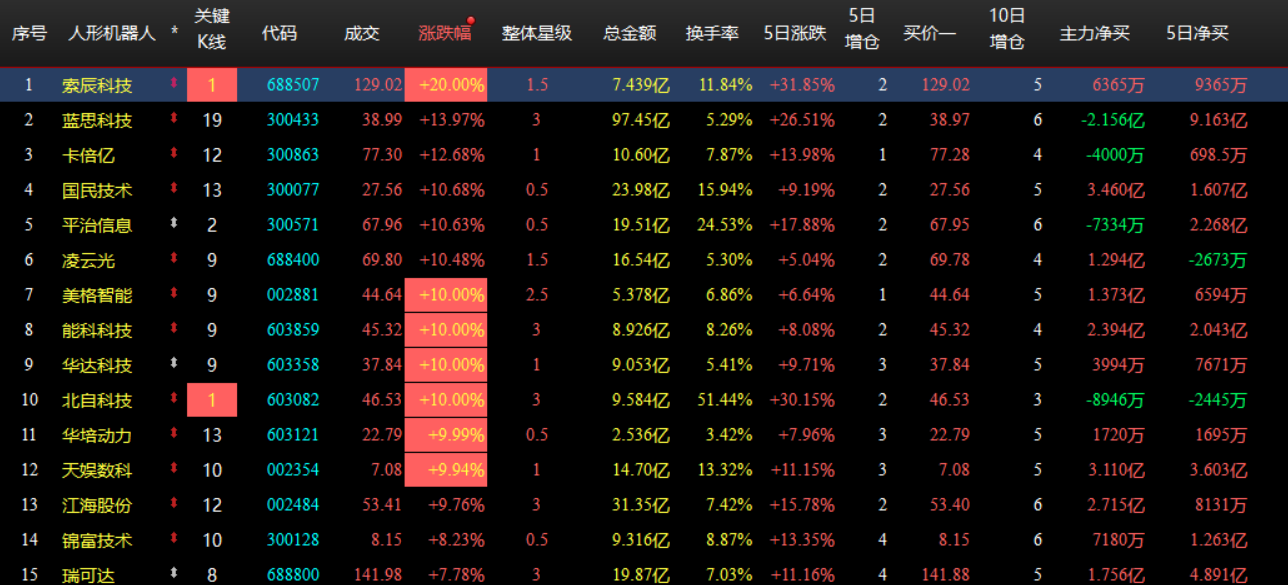Sort by the 5日增仓 column header
Image resolution: width=1288 pixels, height=585 pixels.
(x=862, y=29)
